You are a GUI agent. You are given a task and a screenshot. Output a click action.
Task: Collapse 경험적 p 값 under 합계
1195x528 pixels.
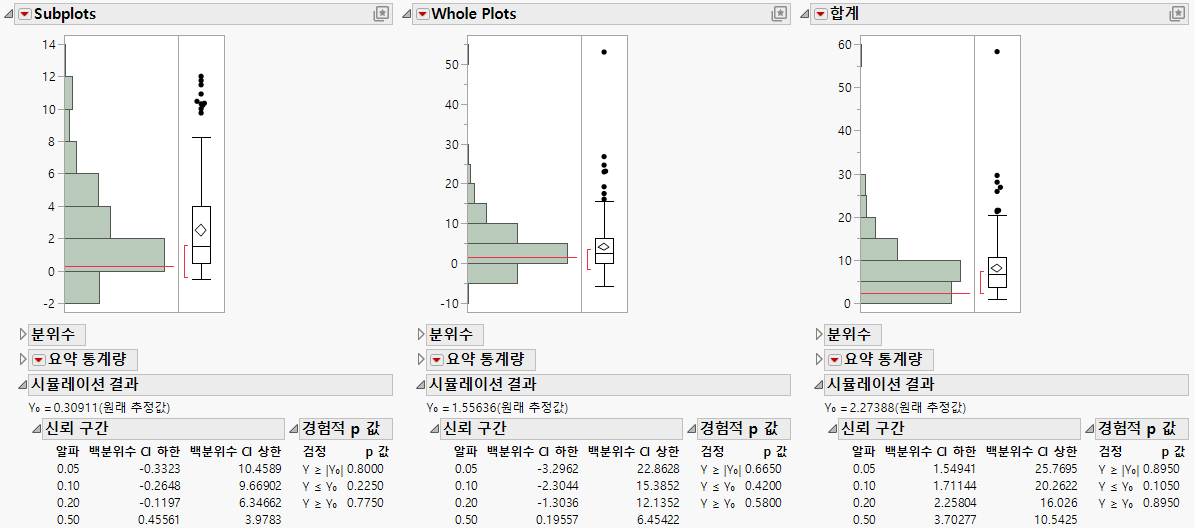tap(1091, 429)
